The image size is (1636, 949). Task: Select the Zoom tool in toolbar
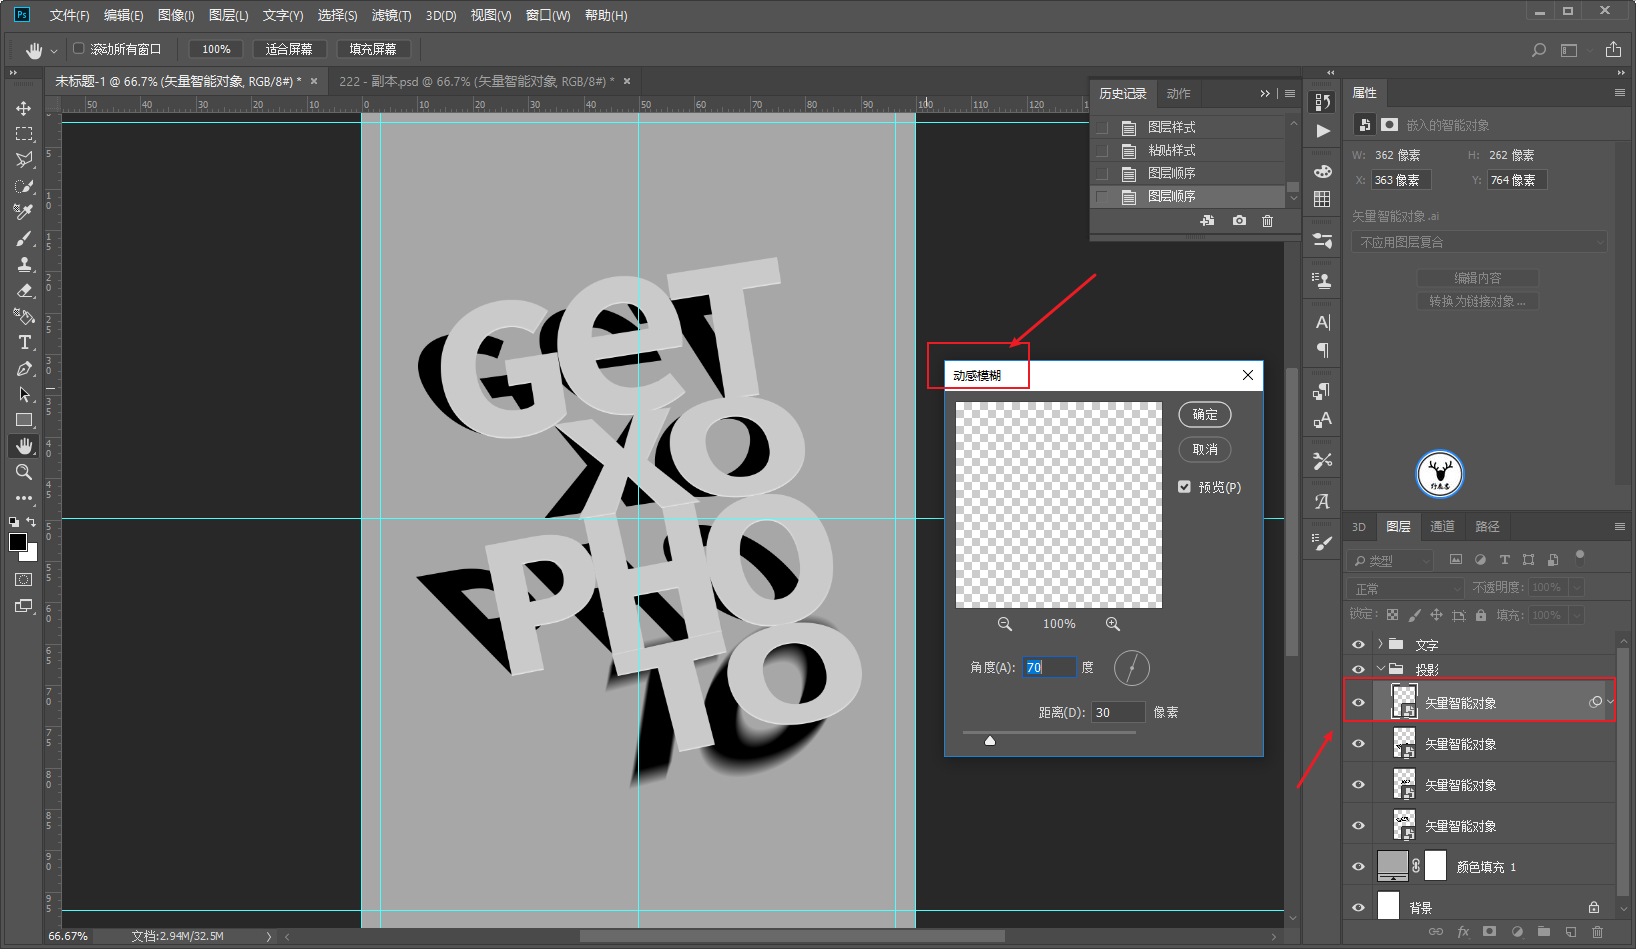coord(24,472)
